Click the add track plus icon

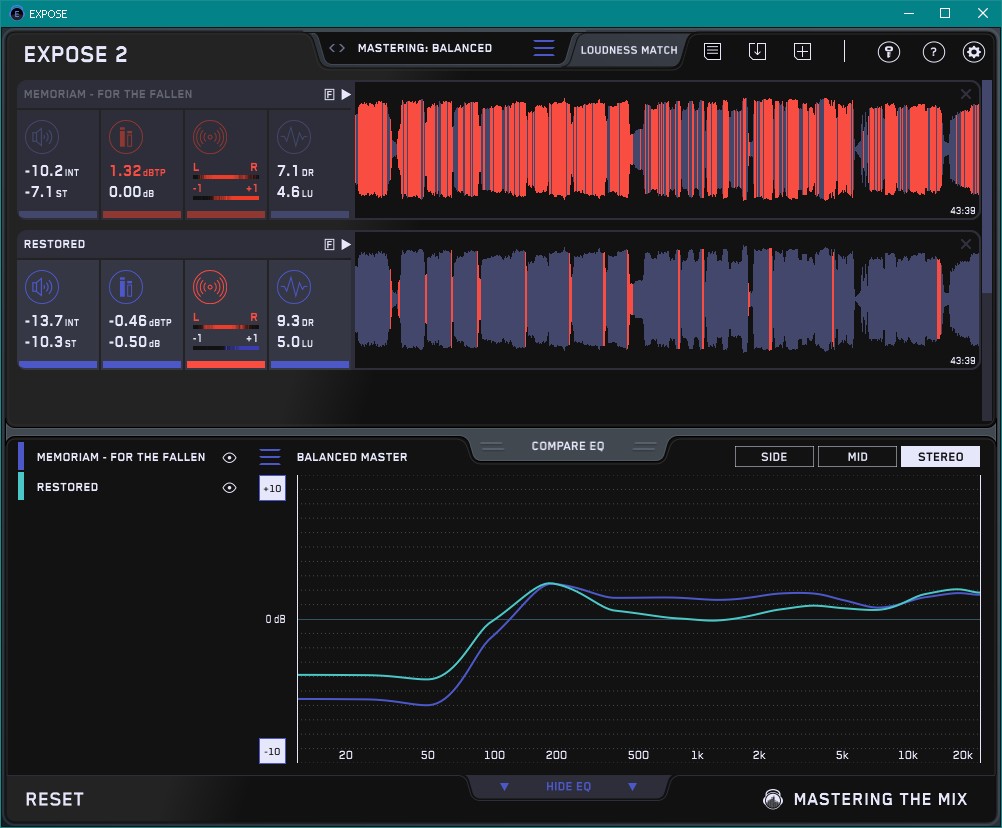802,51
